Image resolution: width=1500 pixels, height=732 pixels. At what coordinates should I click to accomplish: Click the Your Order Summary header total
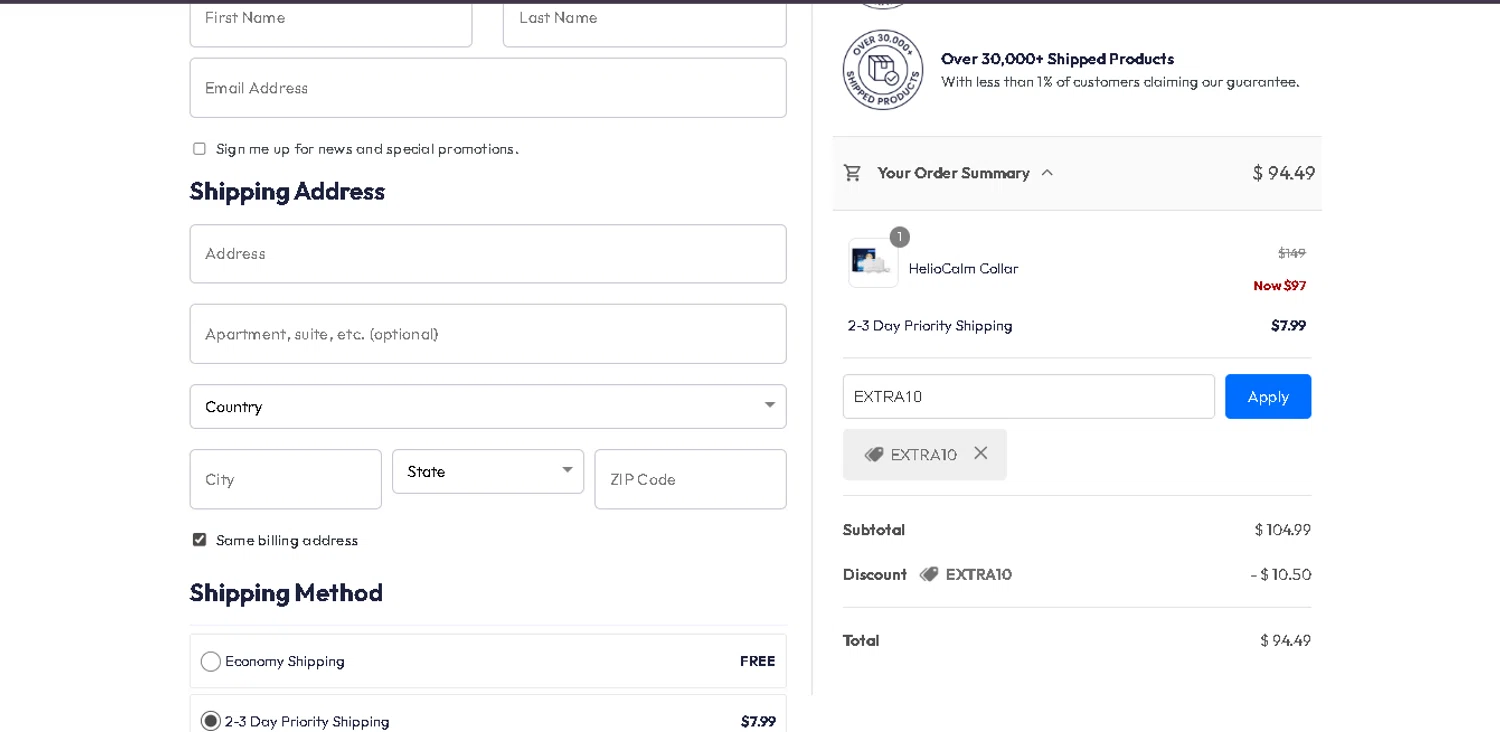click(1284, 173)
